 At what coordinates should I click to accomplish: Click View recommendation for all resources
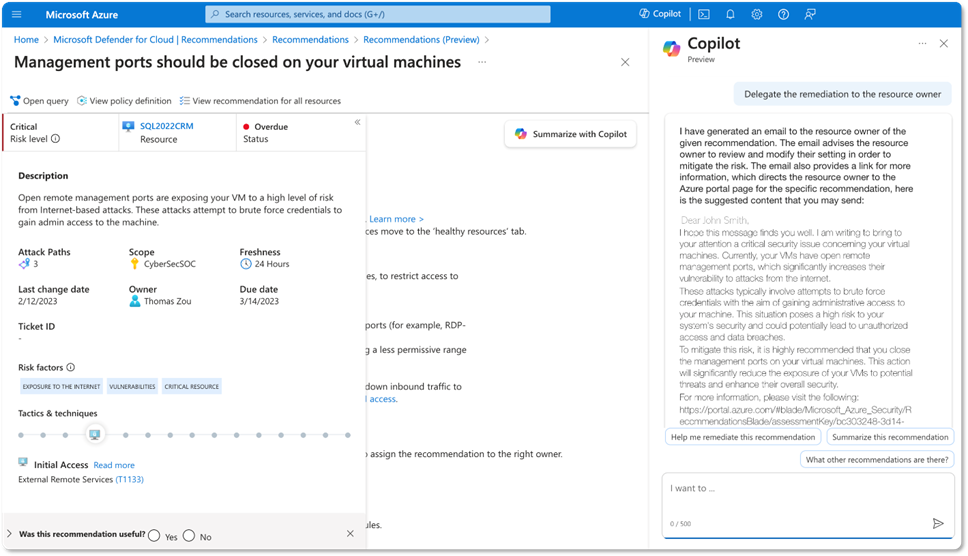tap(260, 101)
